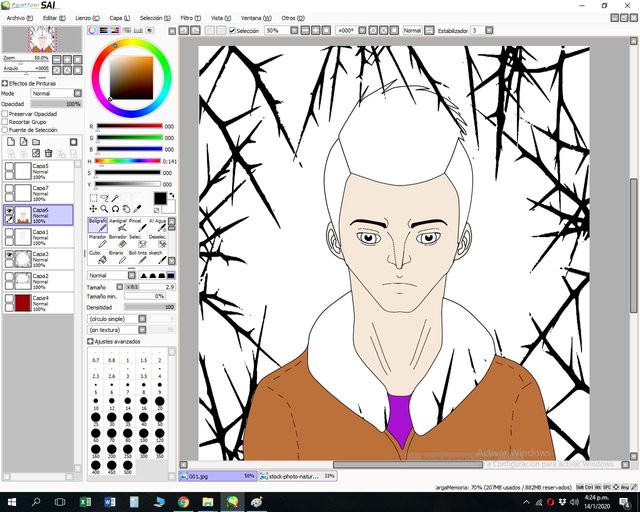Select the Pincel brush tool

138,225
